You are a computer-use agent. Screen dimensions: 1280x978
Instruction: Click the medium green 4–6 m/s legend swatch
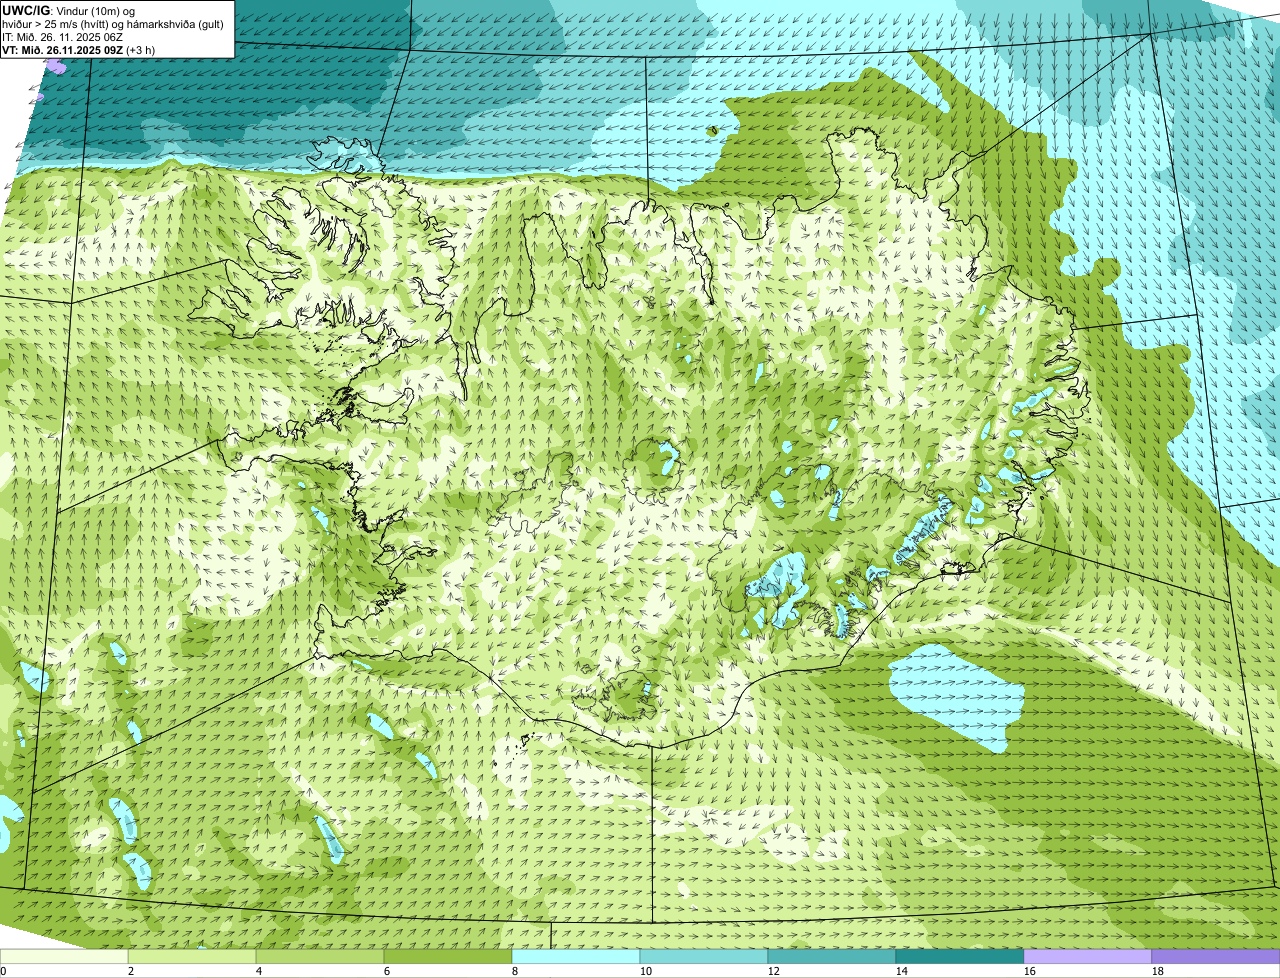click(320, 957)
